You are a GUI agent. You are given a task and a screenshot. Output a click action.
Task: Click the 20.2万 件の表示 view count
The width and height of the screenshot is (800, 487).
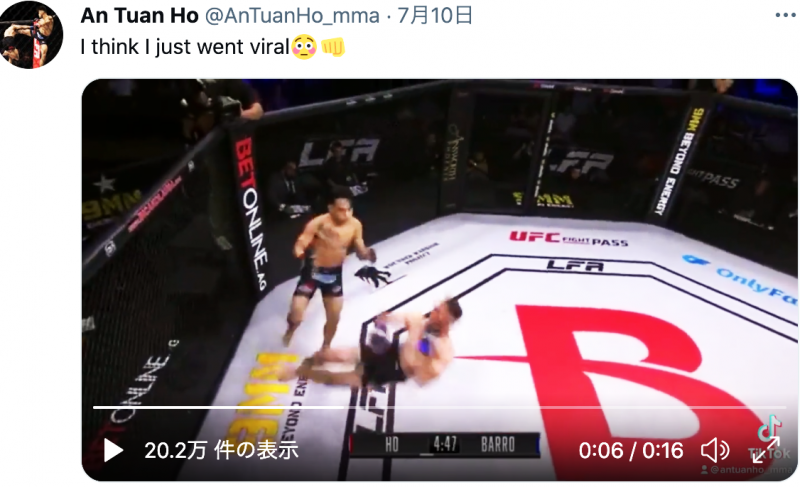(221, 450)
